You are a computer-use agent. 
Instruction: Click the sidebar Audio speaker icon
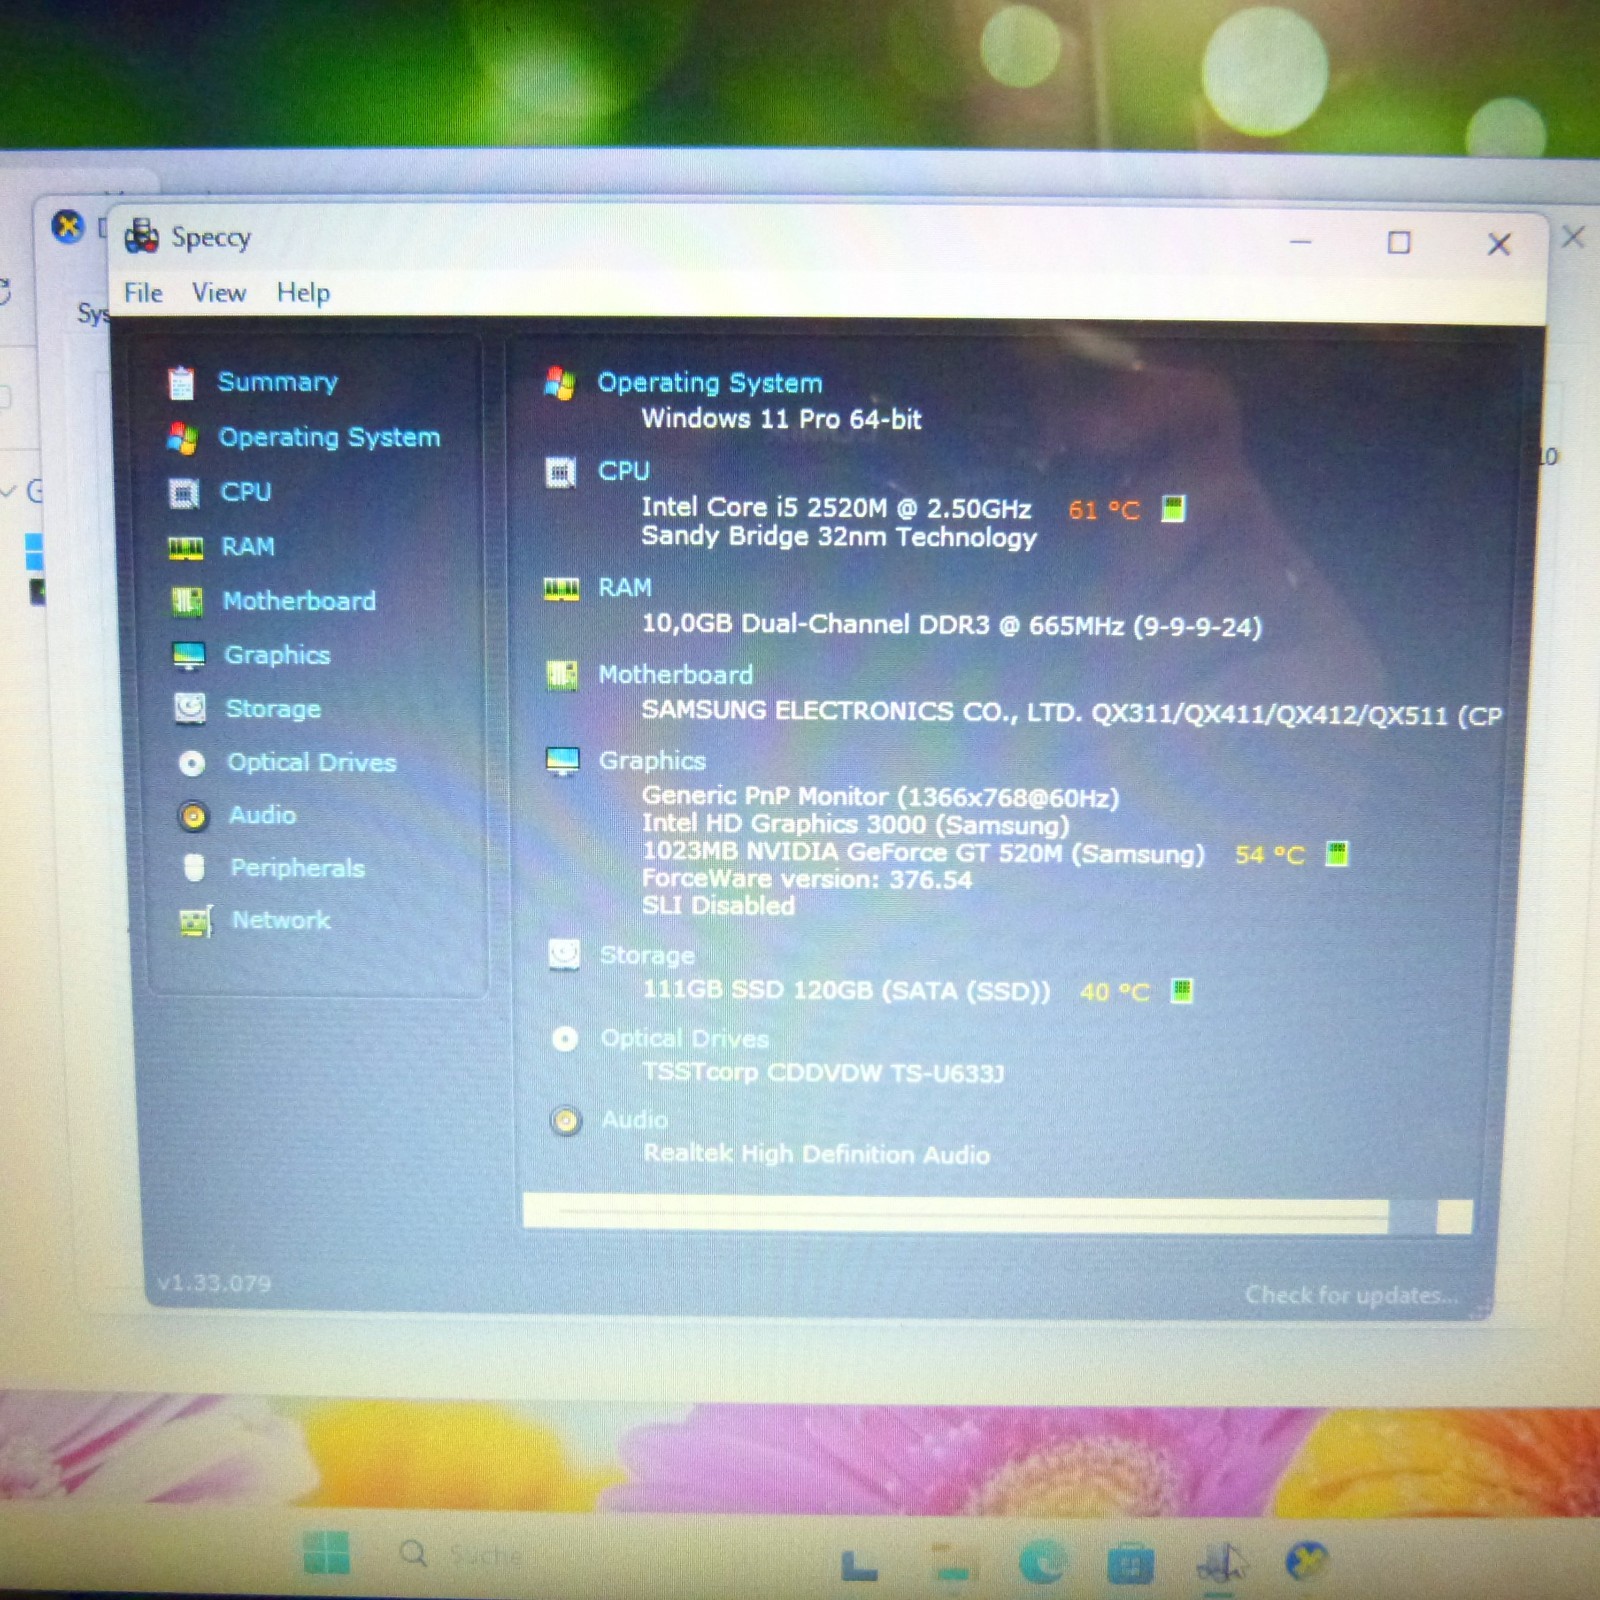(x=193, y=816)
